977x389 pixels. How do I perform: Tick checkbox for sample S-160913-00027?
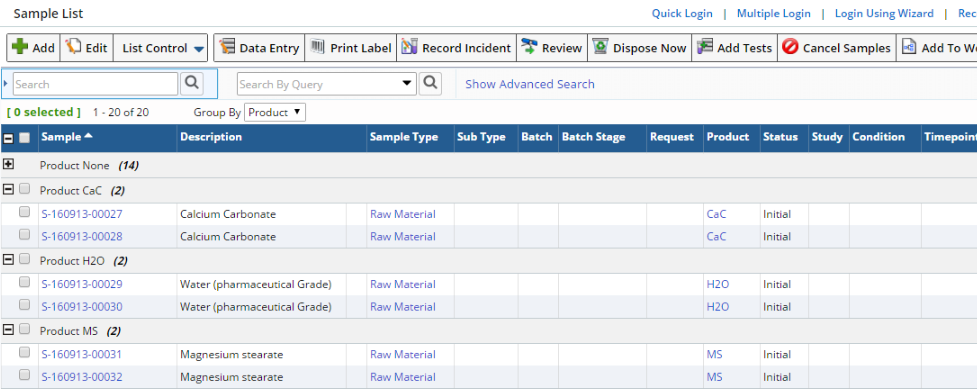point(24,213)
